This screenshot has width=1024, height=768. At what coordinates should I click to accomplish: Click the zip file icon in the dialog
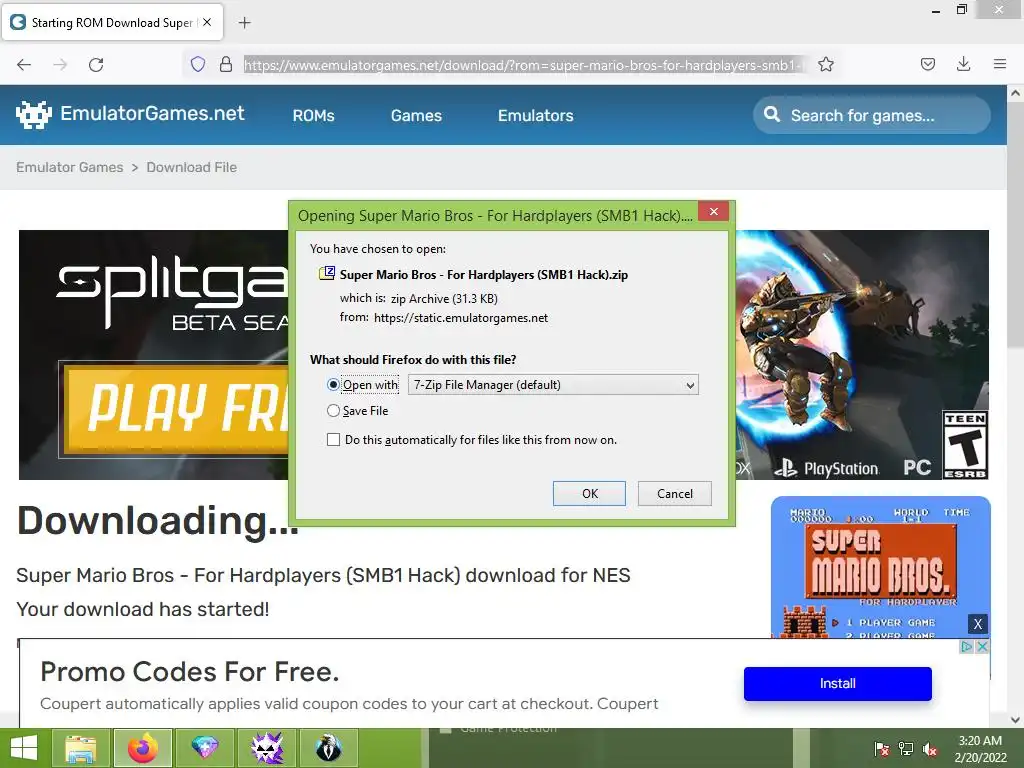coord(327,274)
